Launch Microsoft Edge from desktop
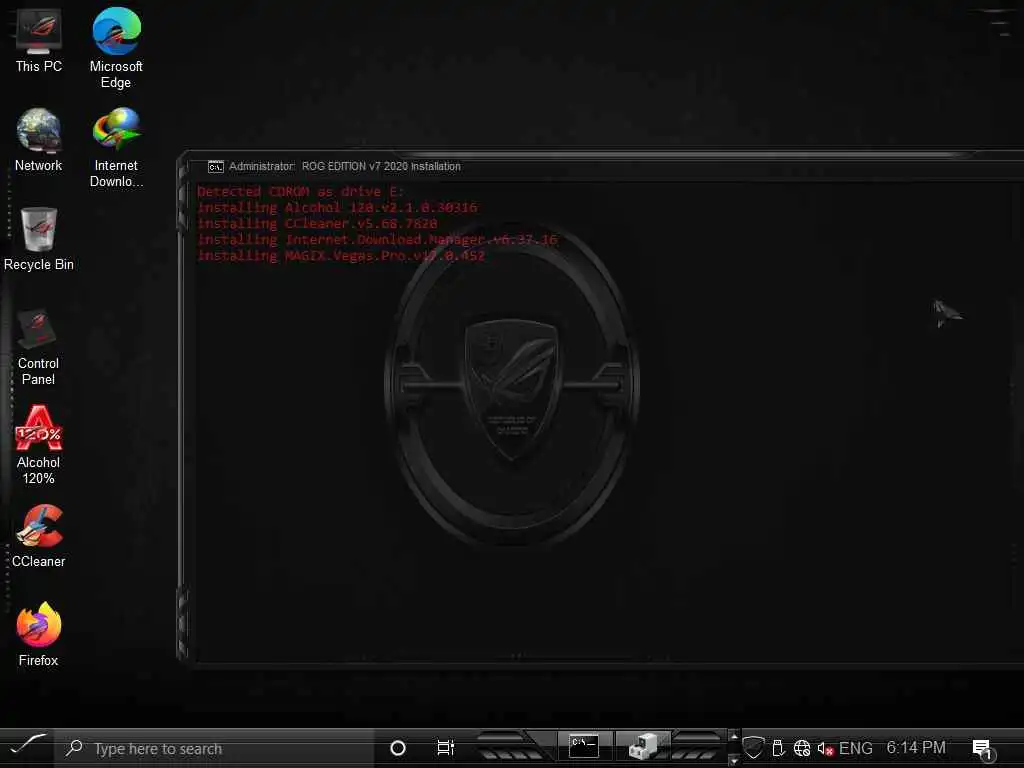Screen dimensions: 1024x768 (x=116, y=48)
